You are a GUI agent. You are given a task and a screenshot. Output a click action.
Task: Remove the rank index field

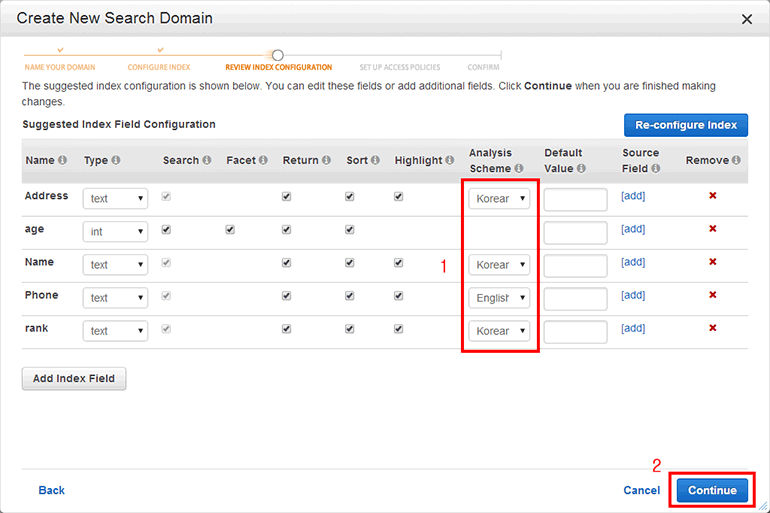pos(712,328)
